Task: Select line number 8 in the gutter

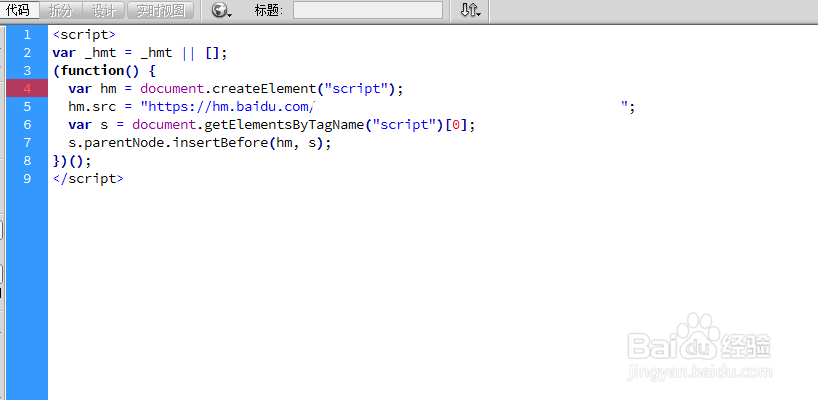Action: pyautogui.click(x=27, y=161)
